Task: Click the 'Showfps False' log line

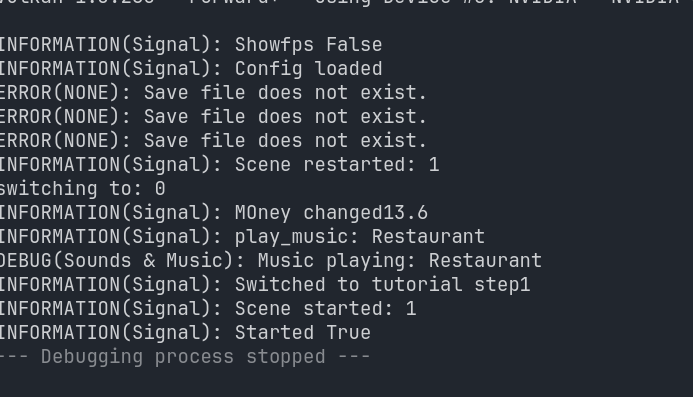Action: 191,45
